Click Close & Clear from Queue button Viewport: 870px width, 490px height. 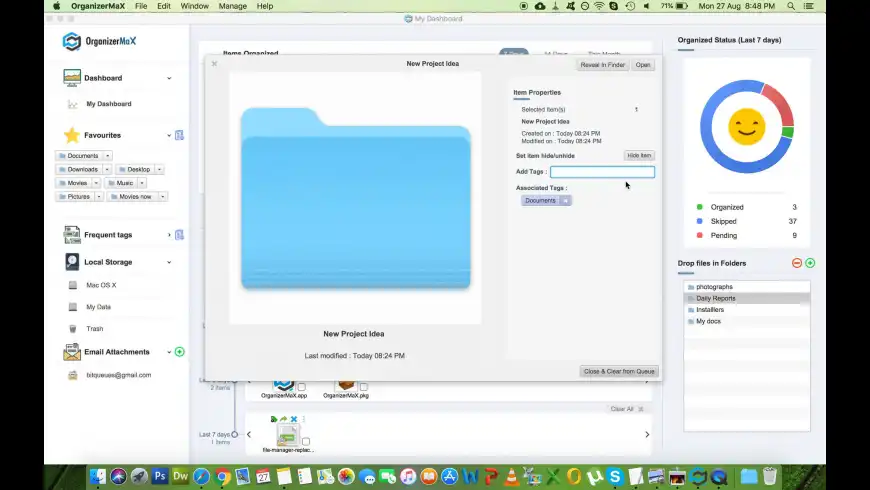coord(619,371)
